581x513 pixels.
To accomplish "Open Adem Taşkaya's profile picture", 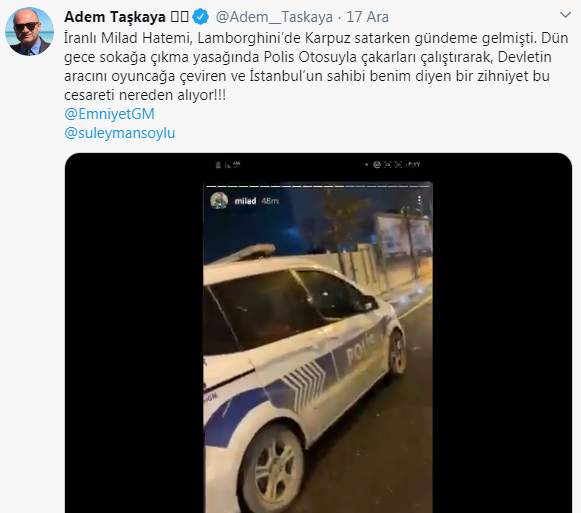I will [29, 31].
